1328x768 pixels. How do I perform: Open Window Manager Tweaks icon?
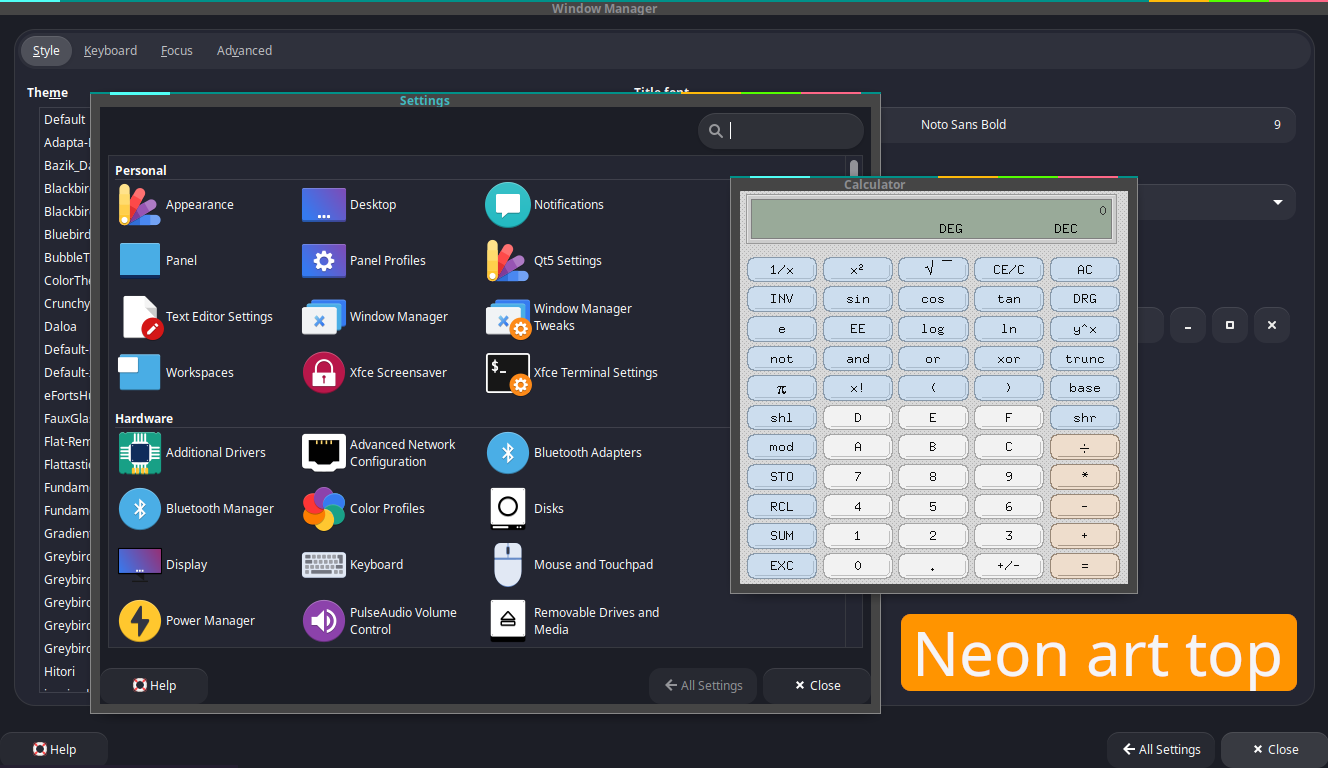[x=508, y=317]
